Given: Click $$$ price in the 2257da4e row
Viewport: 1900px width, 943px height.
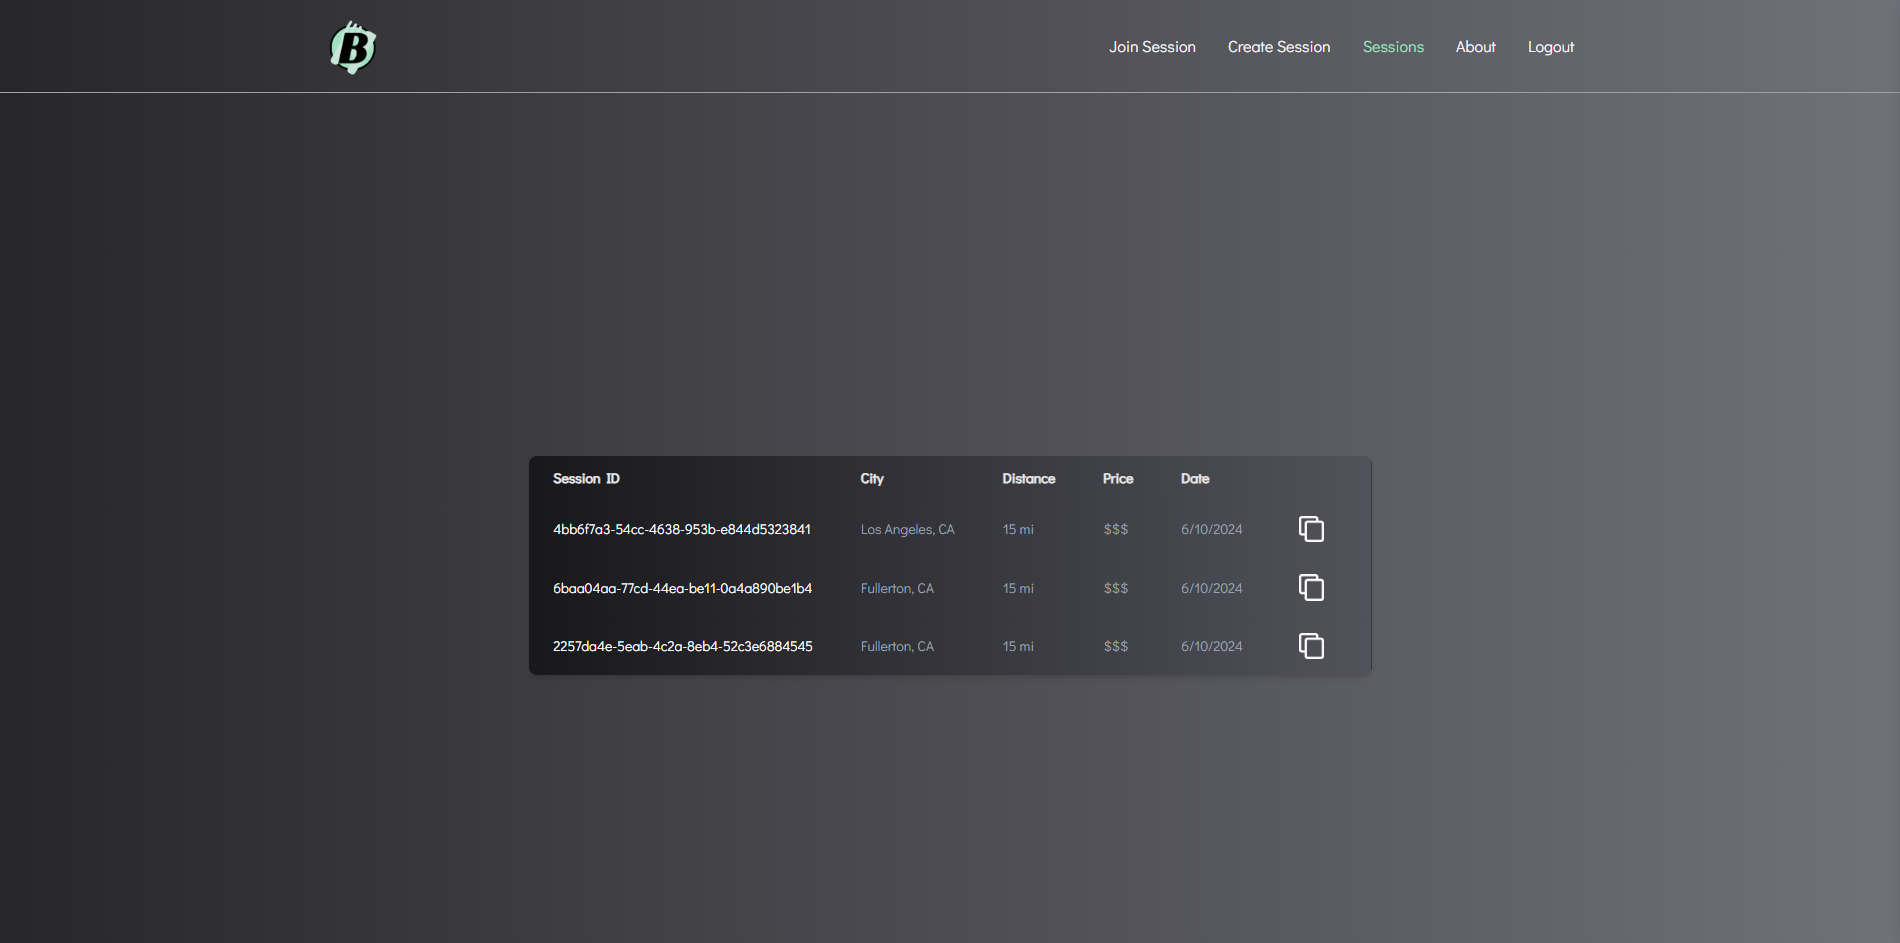Looking at the screenshot, I should [x=1116, y=646].
